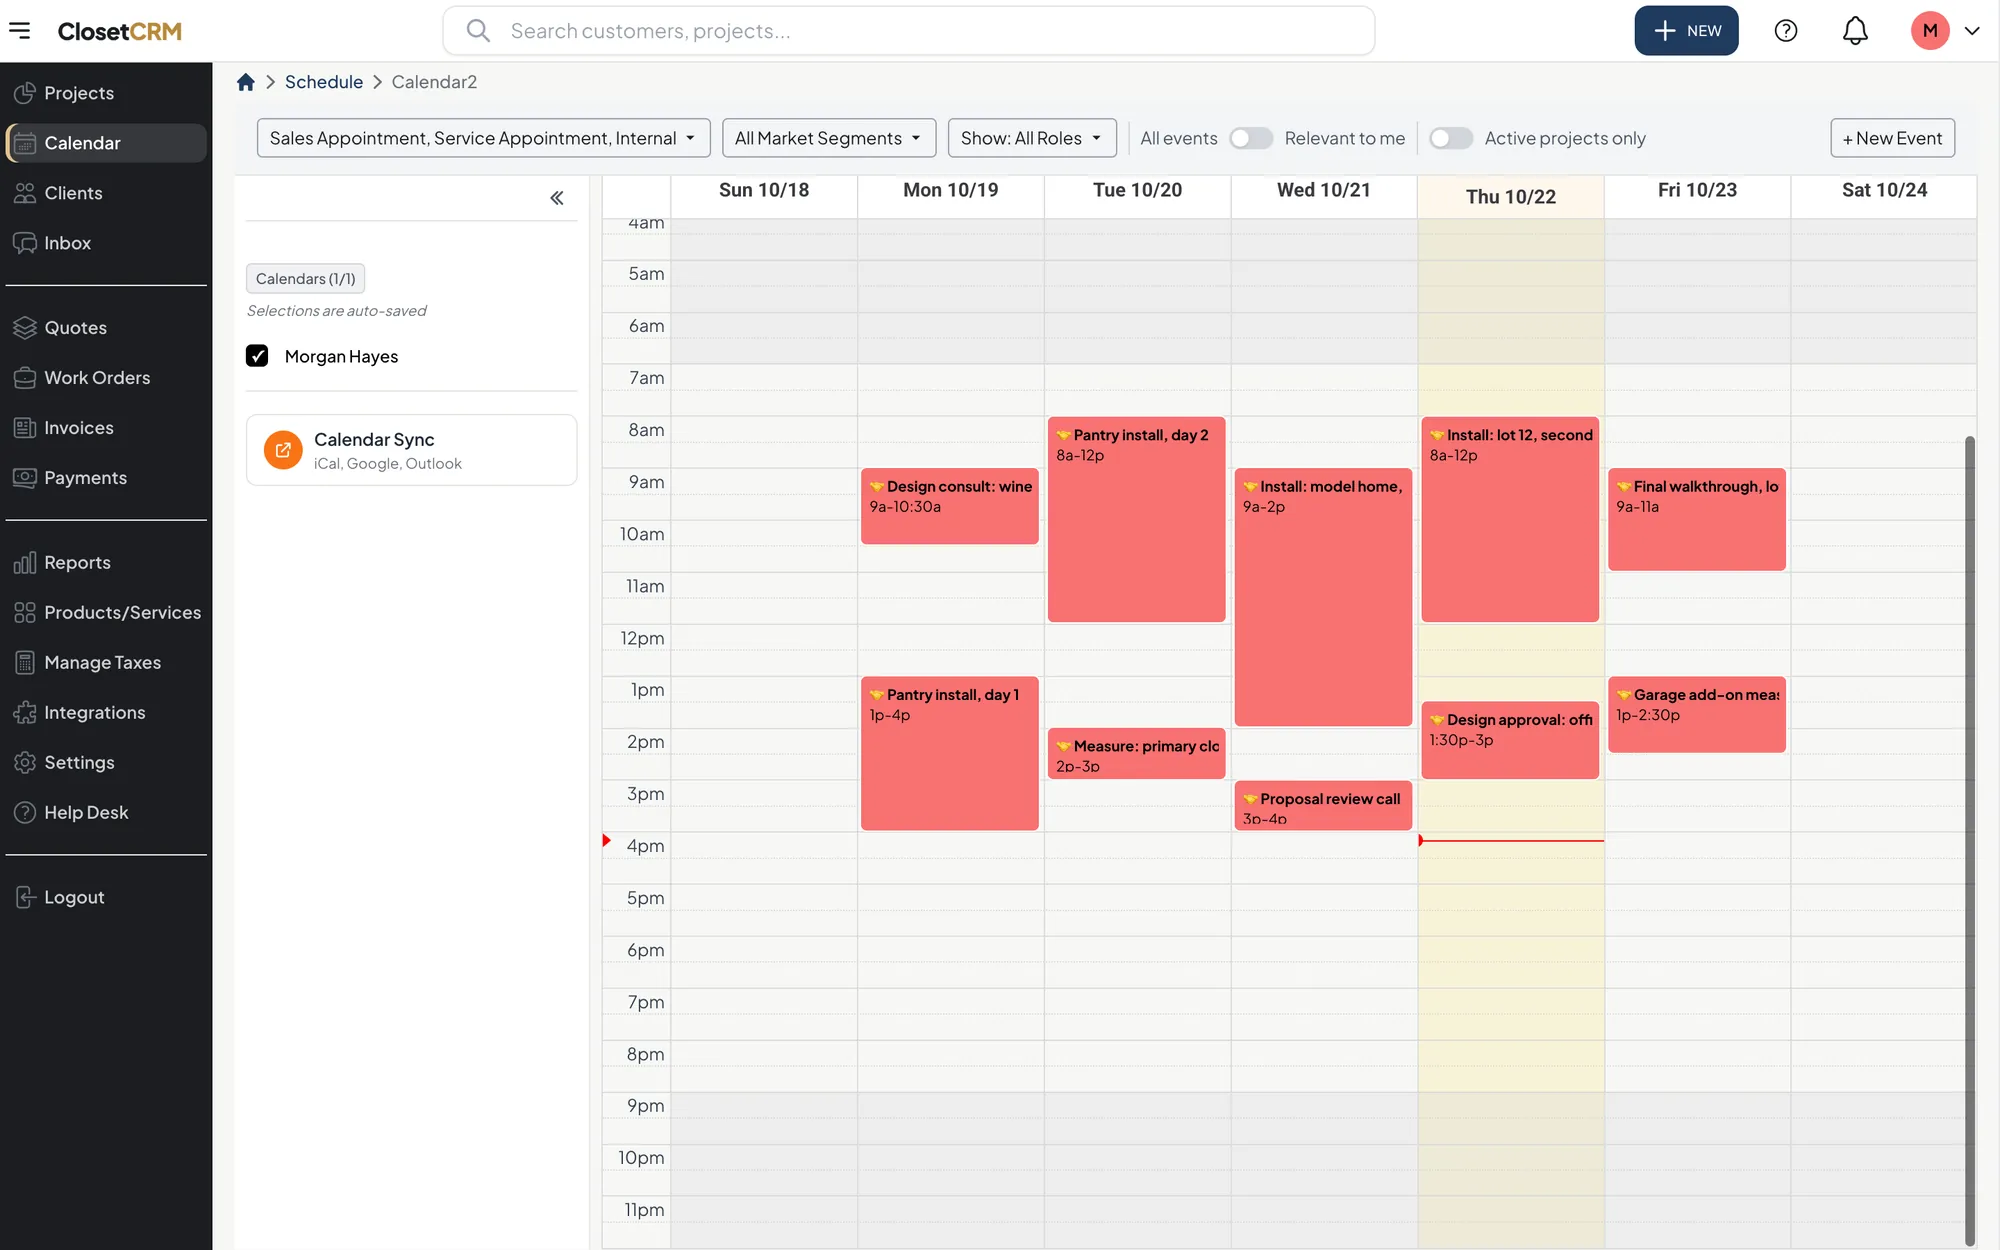Click the Calendars (1/1) button
Image resolution: width=2000 pixels, height=1250 pixels.
coord(305,279)
